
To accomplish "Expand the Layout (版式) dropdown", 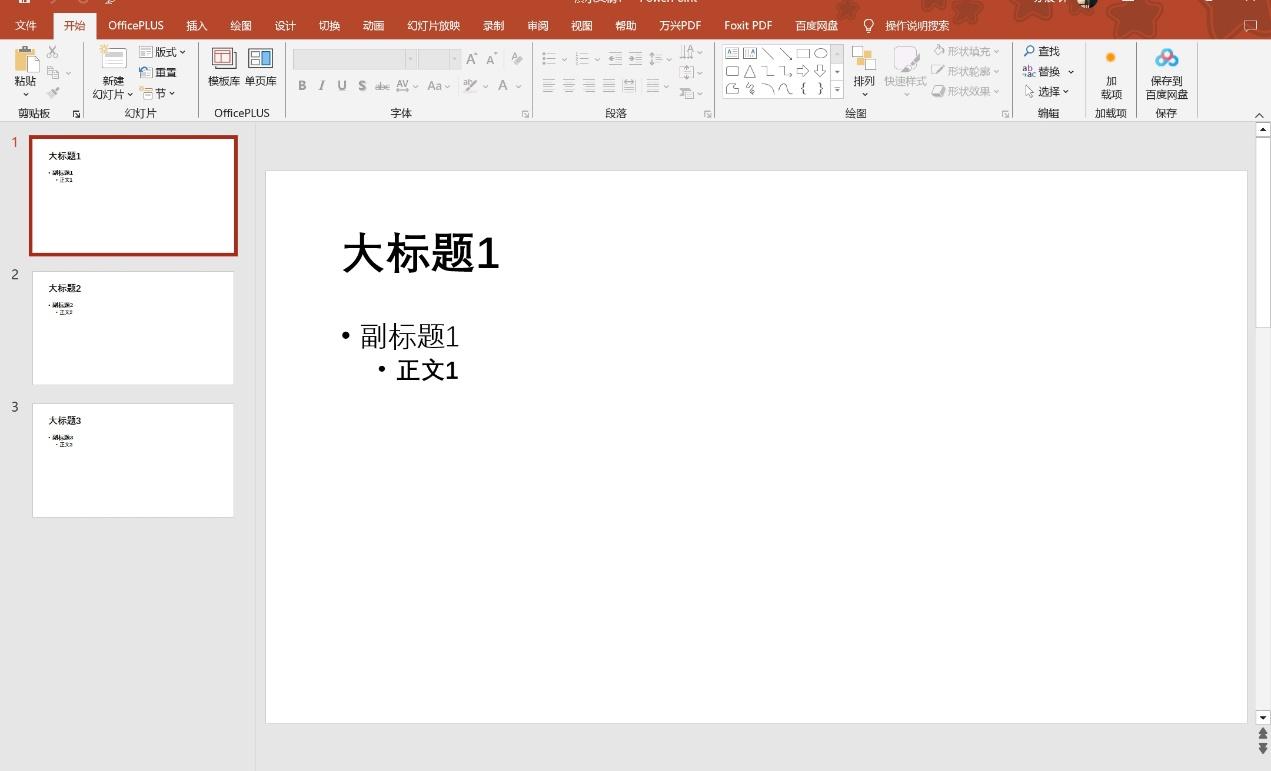I will click(162, 52).
